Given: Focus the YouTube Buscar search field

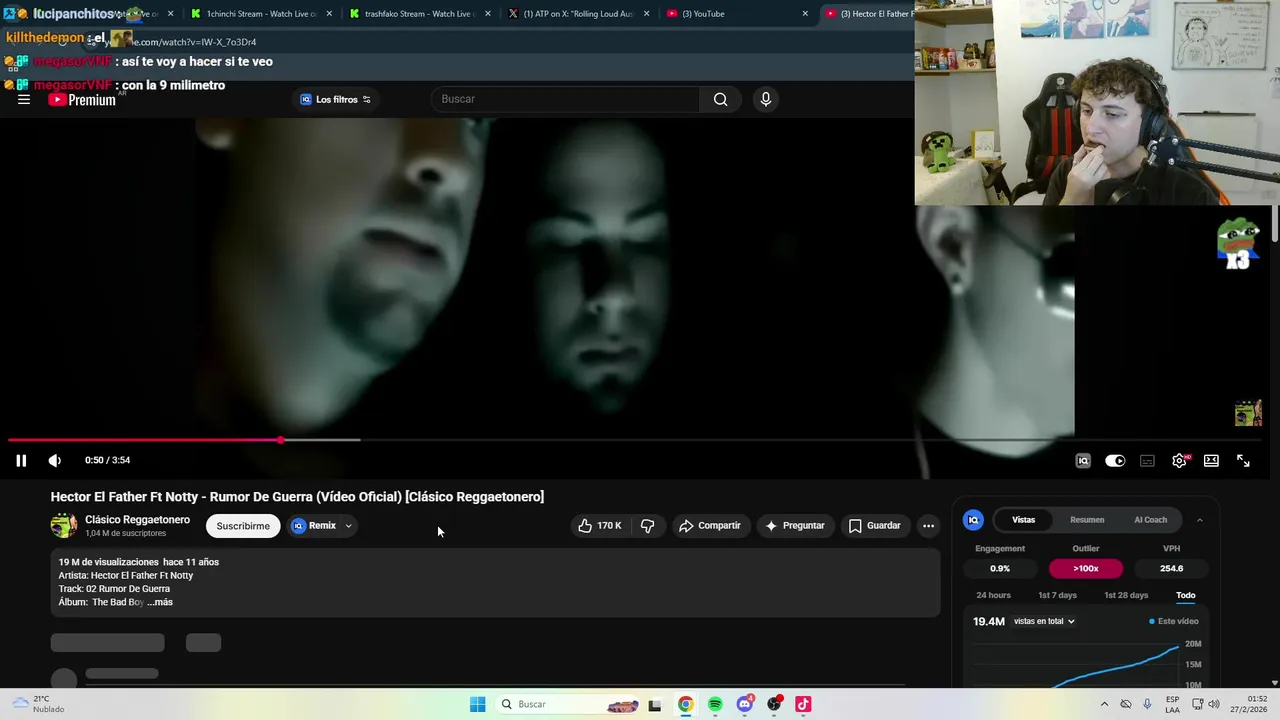Looking at the screenshot, I should point(566,99).
